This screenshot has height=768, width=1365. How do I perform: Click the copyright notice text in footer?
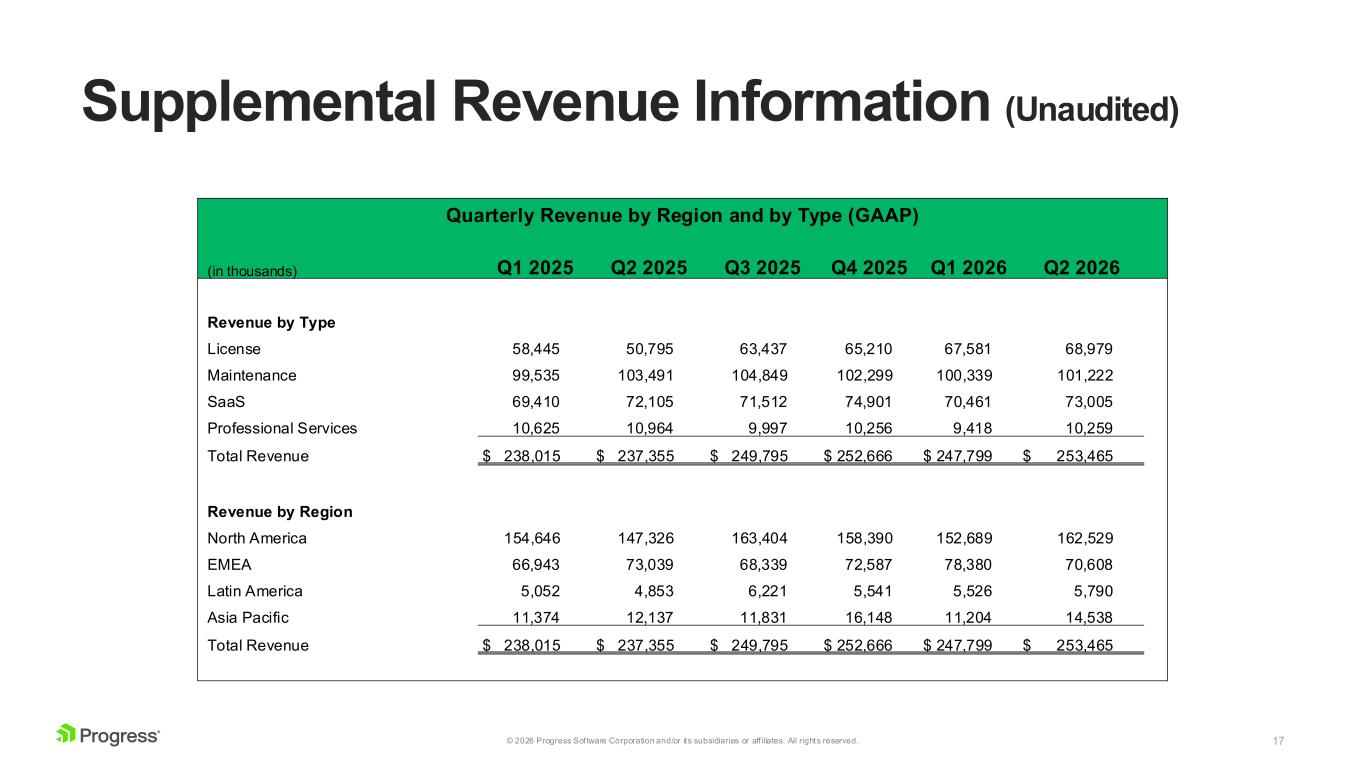(x=682, y=741)
